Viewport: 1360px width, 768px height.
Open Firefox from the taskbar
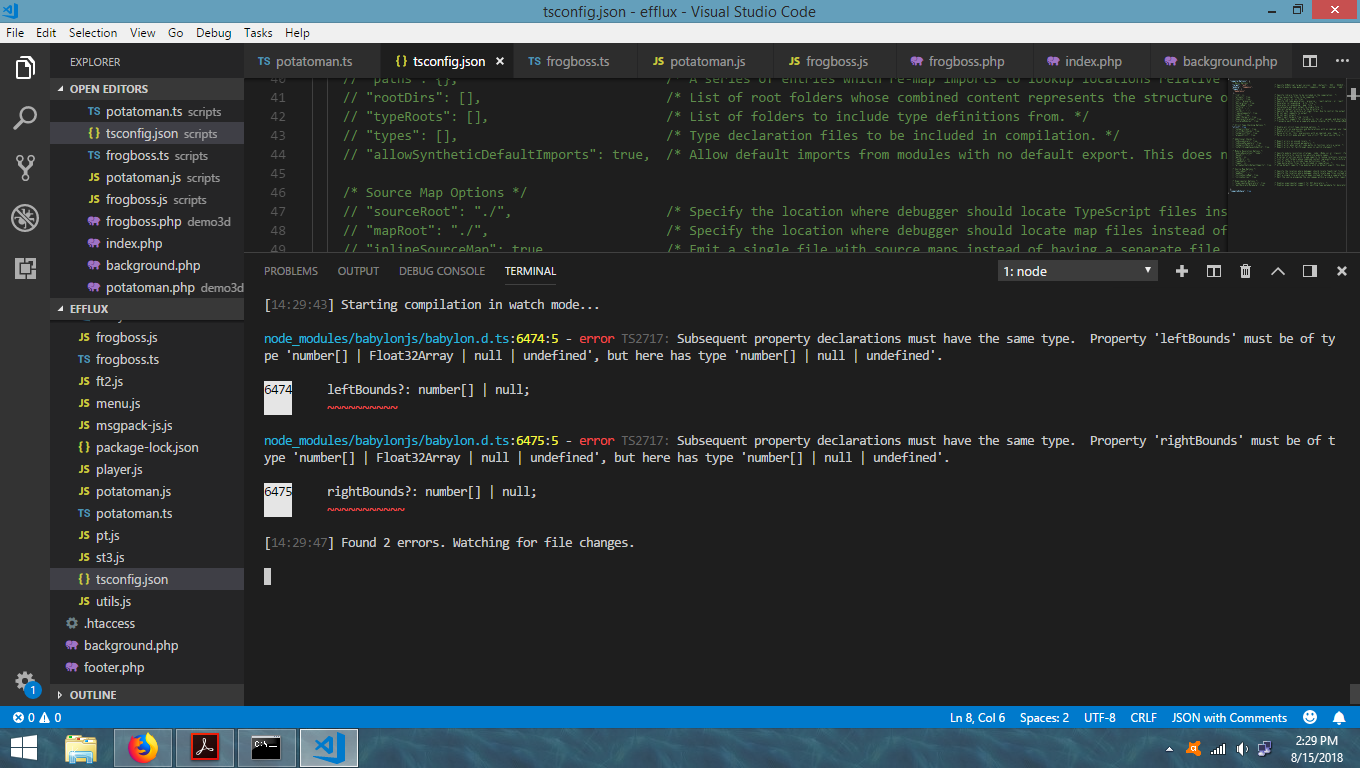pos(144,747)
